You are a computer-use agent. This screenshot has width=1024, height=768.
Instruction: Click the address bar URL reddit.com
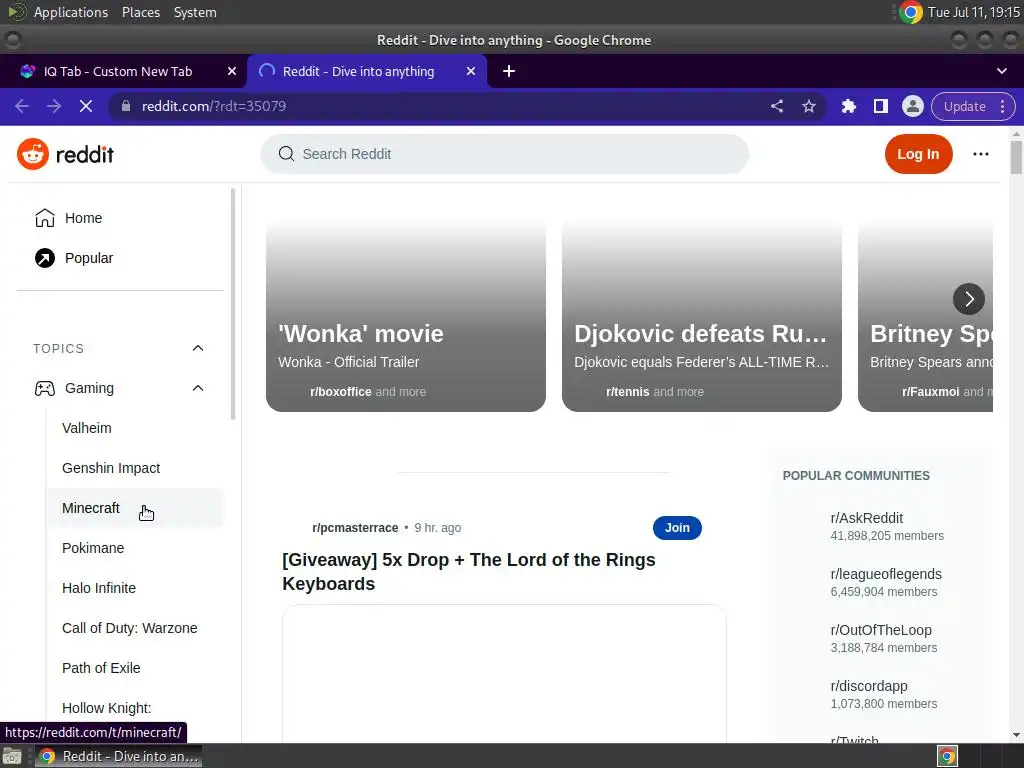tap(214, 106)
